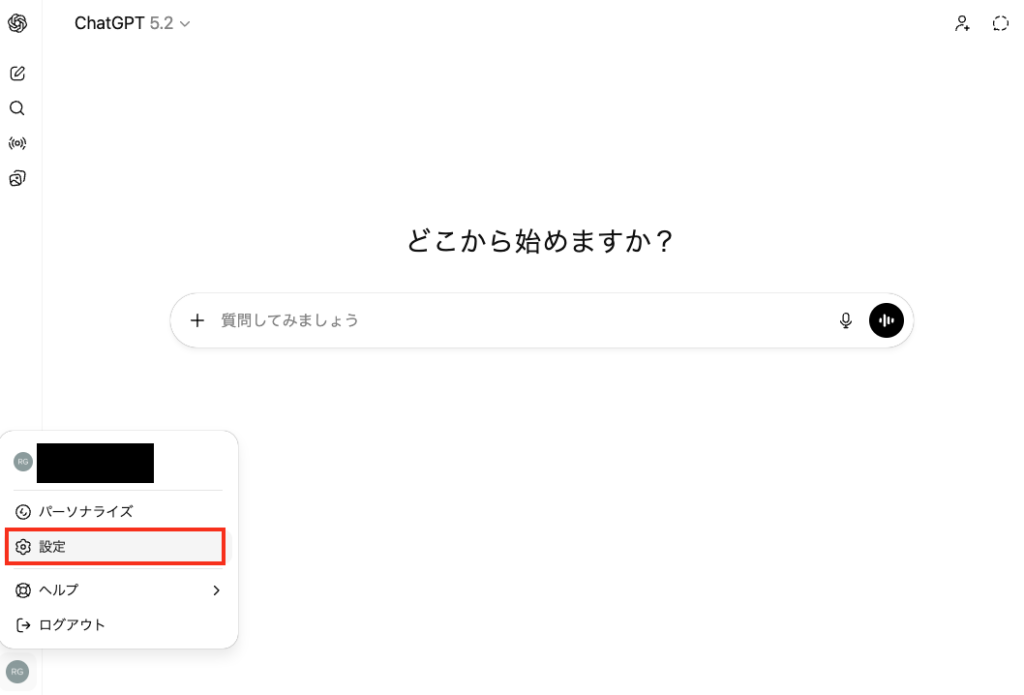Image resolution: width=1024 pixels, height=695 pixels.
Task: Launch voice mode with black waveform button
Action: (886, 320)
